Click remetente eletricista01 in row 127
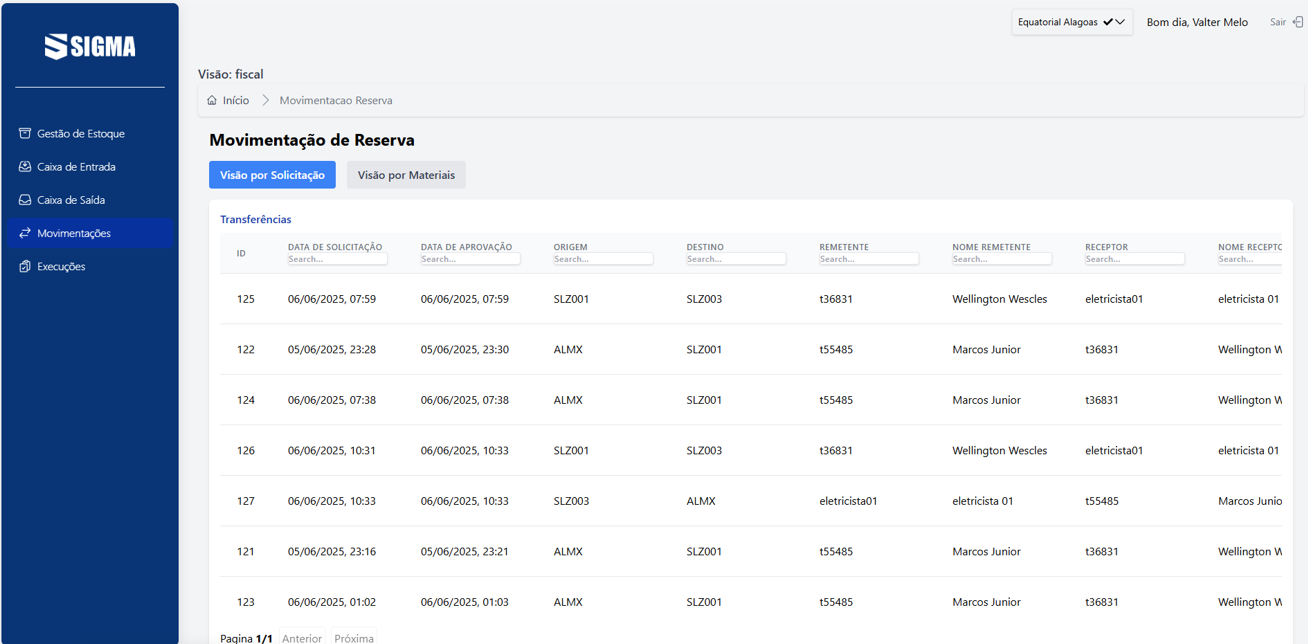 click(x=848, y=501)
